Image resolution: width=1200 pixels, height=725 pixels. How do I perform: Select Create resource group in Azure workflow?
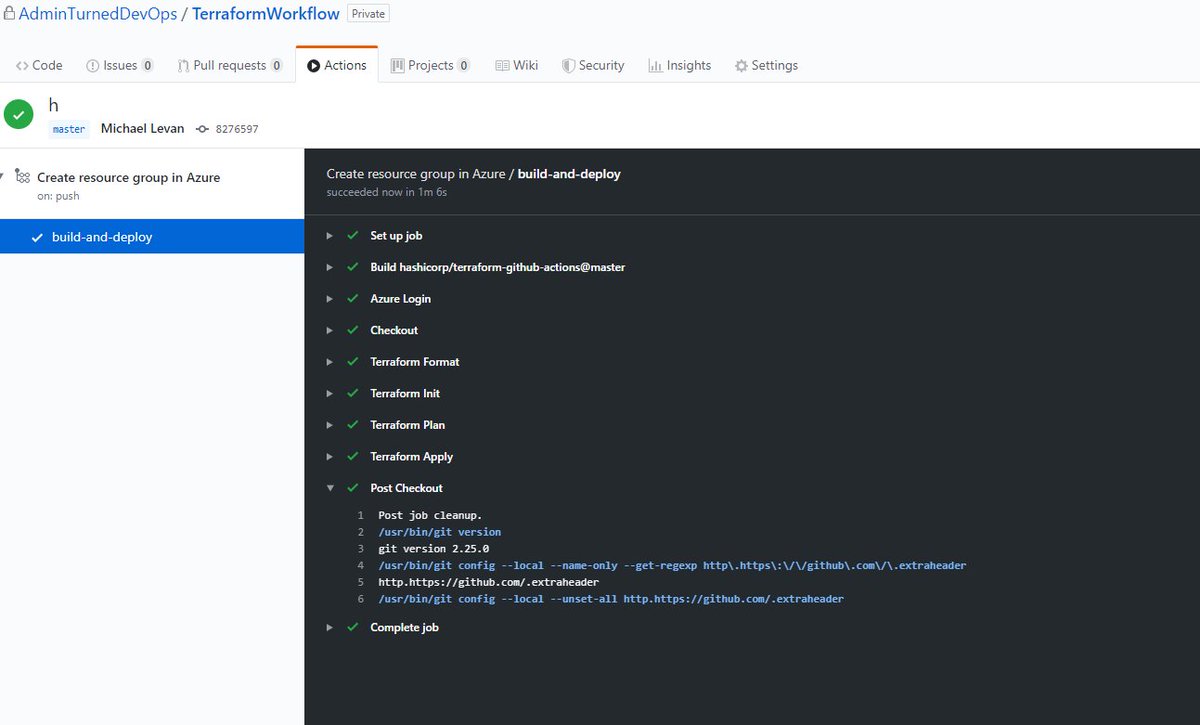pyautogui.click(x=128, y=177)
